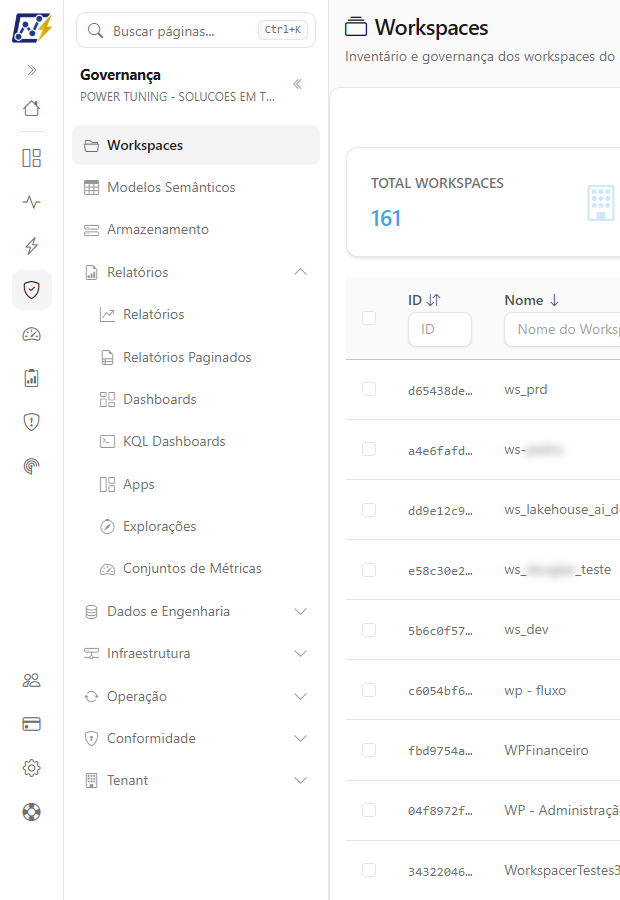Open the shield alert icon in the rail

tap(32, 422)
